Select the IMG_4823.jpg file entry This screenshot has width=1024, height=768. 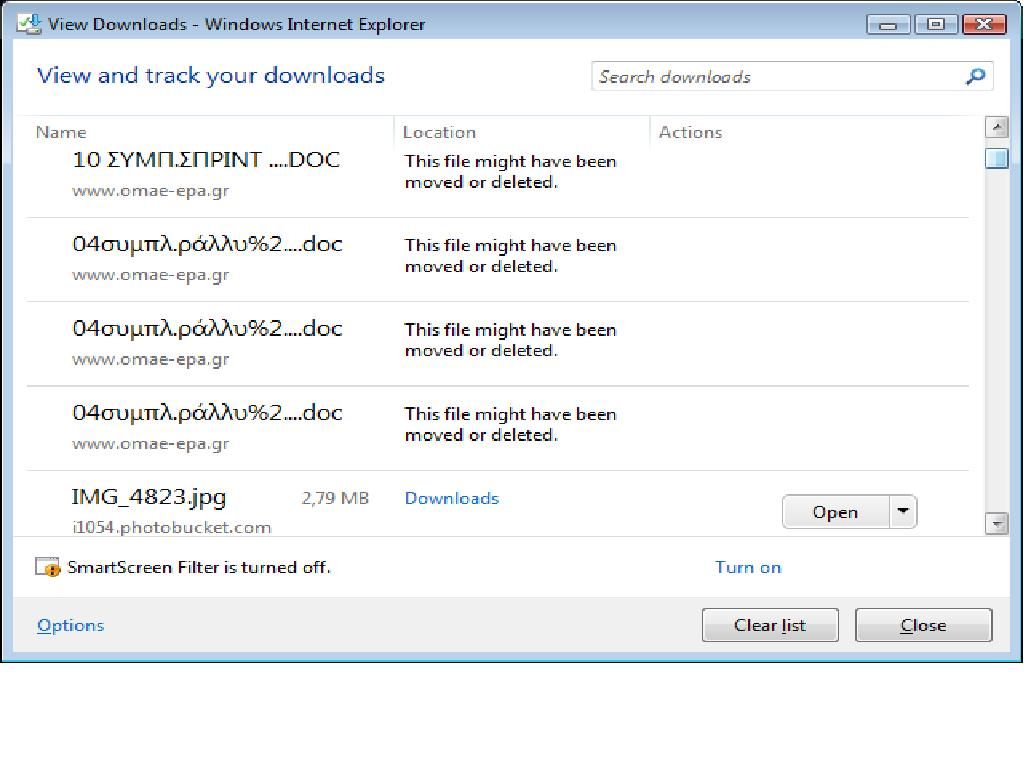click(149, 497)
